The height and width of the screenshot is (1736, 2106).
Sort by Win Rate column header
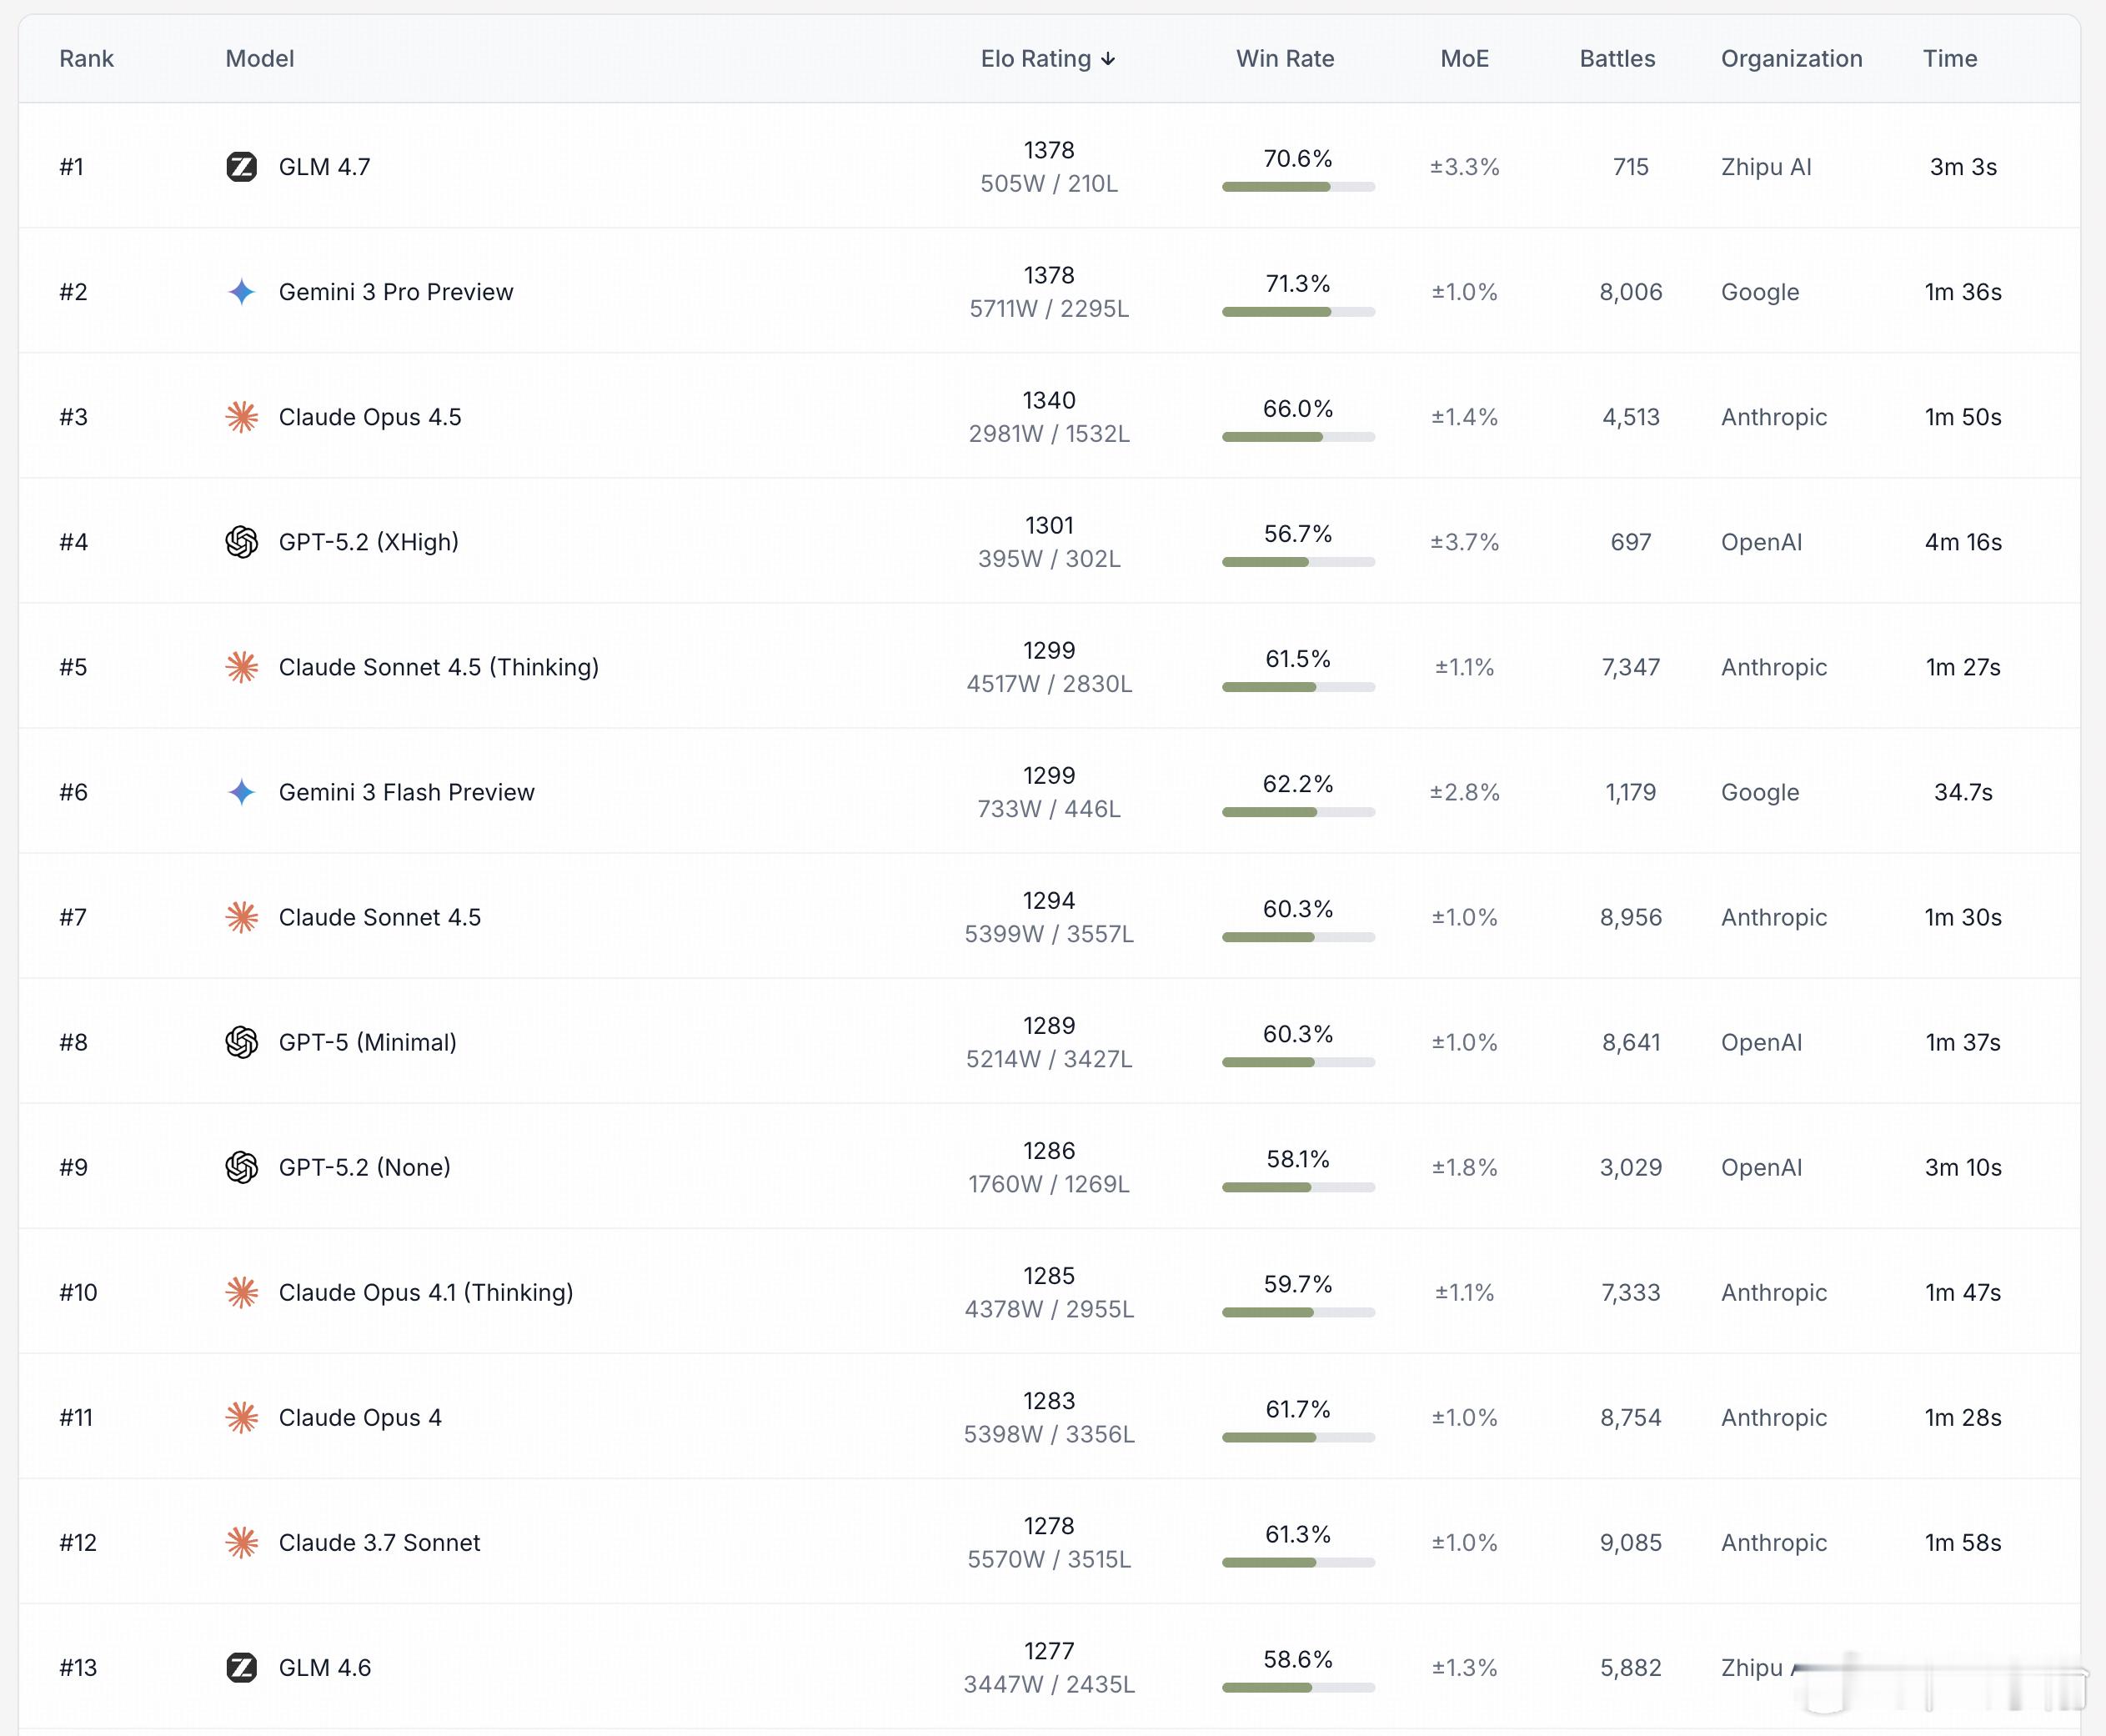click(1284, 59)
